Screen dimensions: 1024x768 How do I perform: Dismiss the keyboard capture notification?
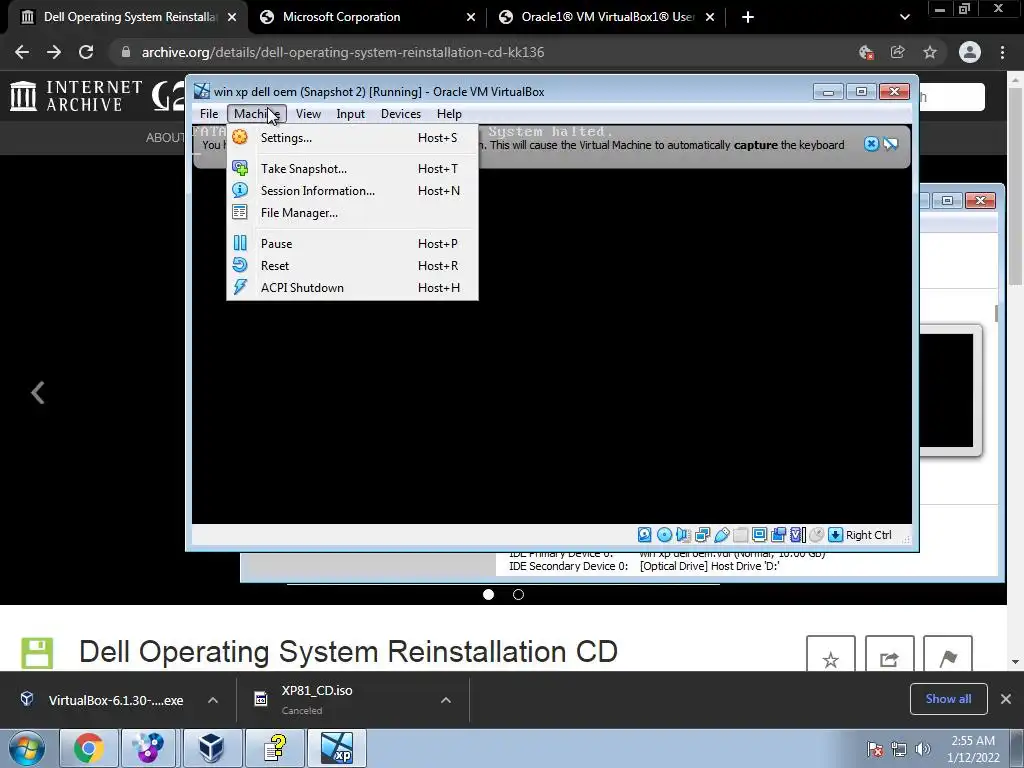(871, 144)
